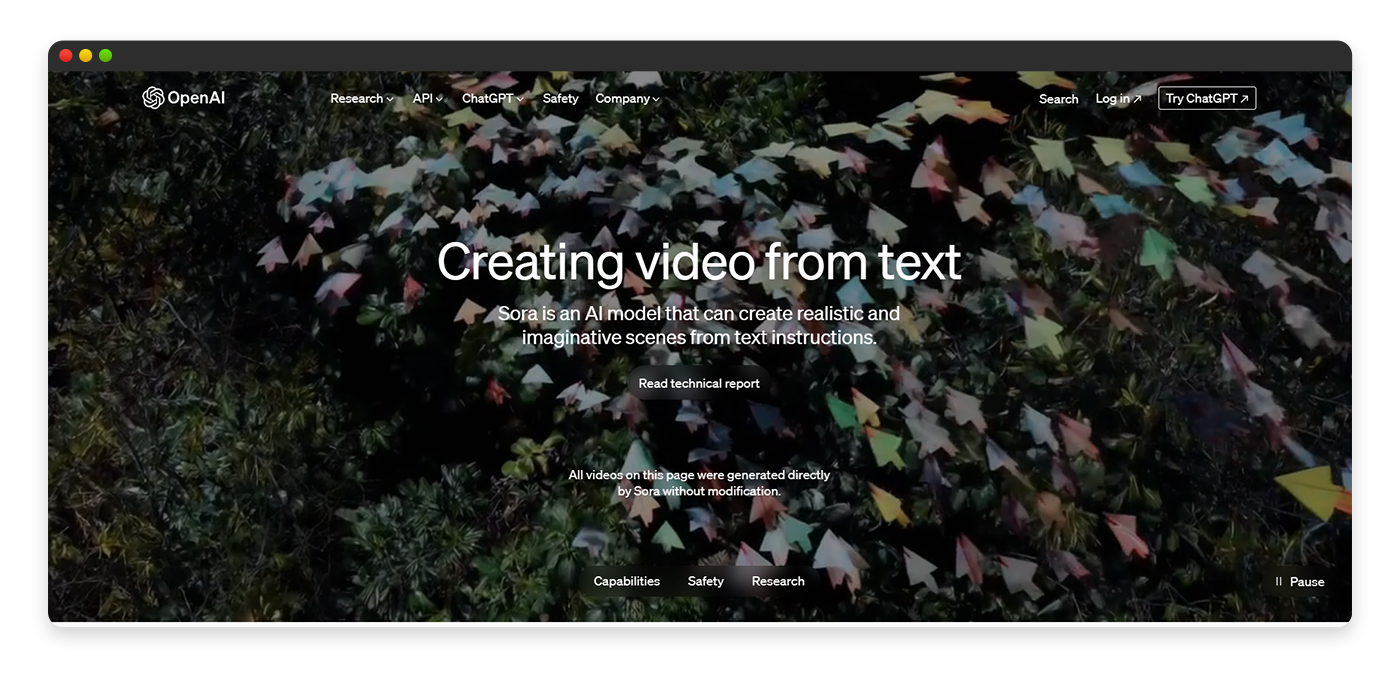Expand the Research menu
The image size is (1400, 700).
click(x=362, y=98)
